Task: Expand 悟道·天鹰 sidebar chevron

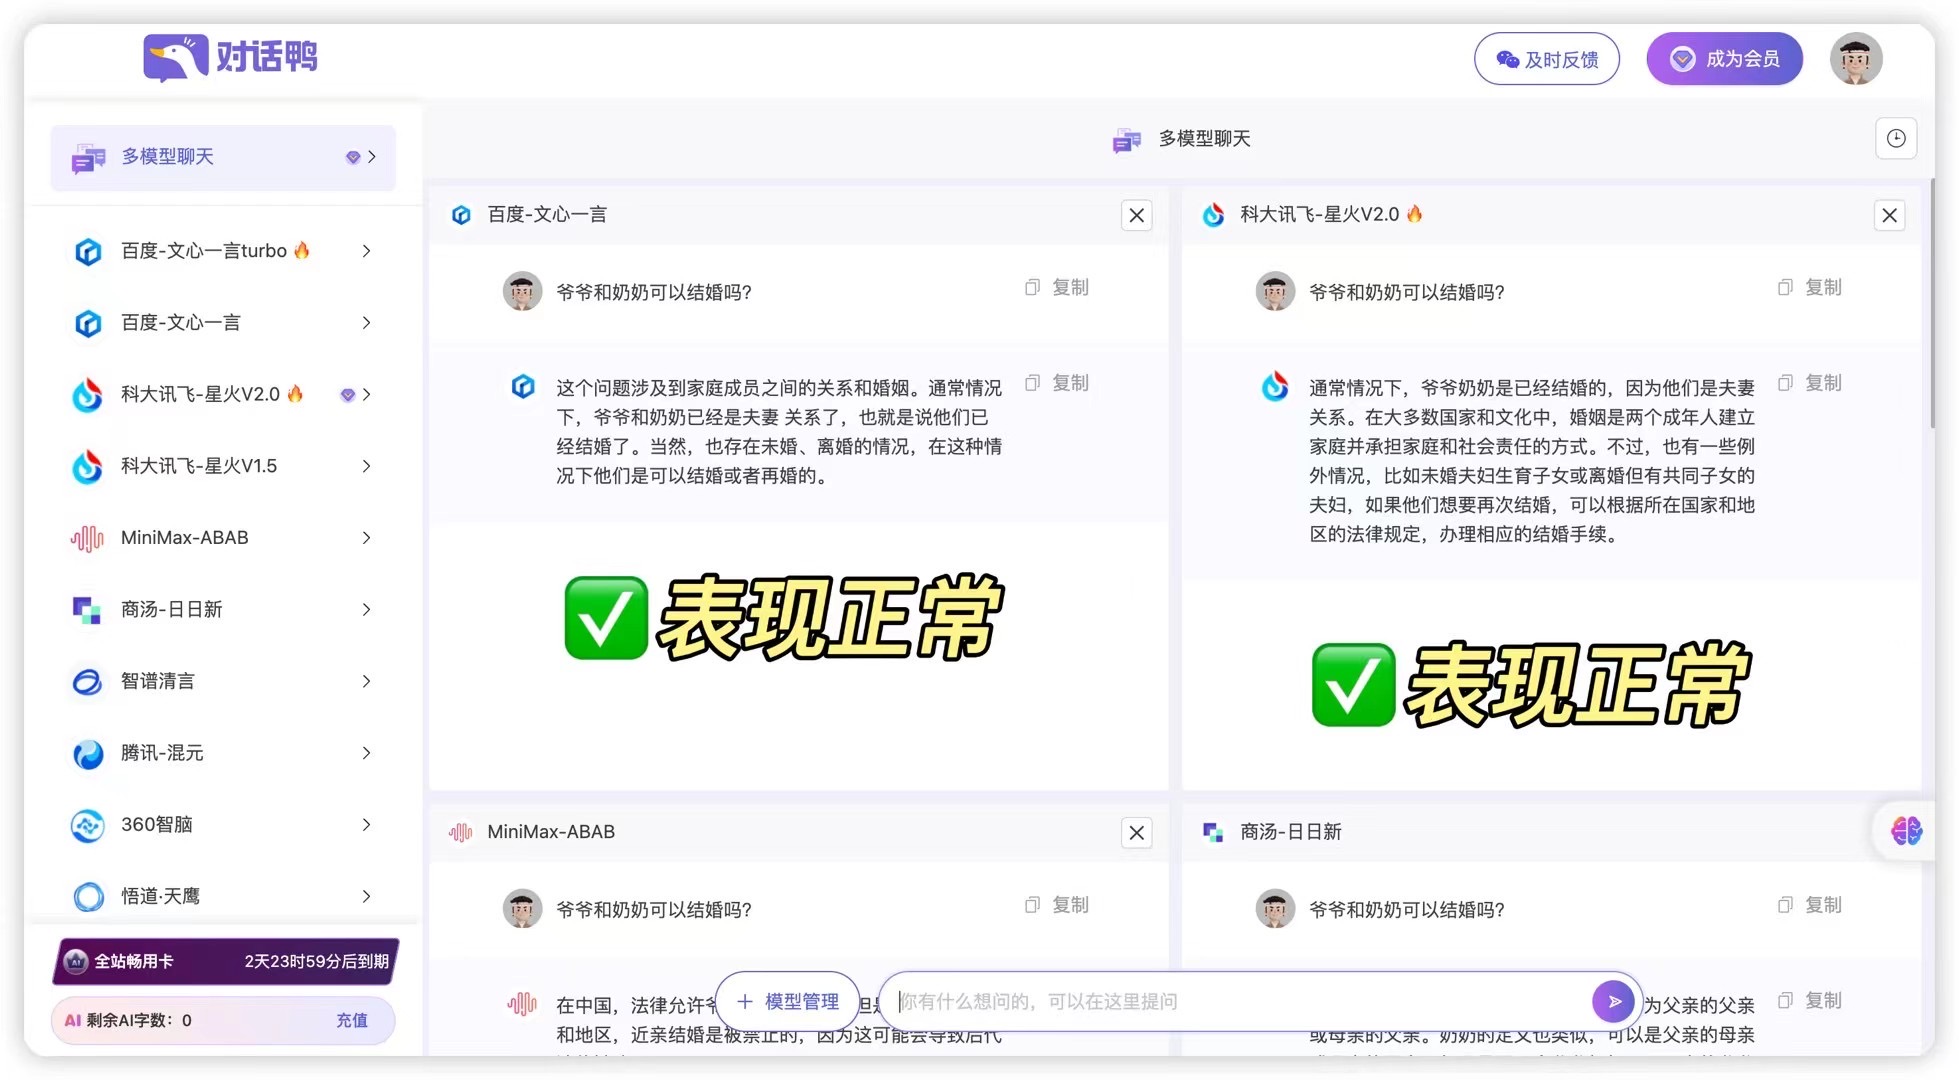Action: click(367, 897)
